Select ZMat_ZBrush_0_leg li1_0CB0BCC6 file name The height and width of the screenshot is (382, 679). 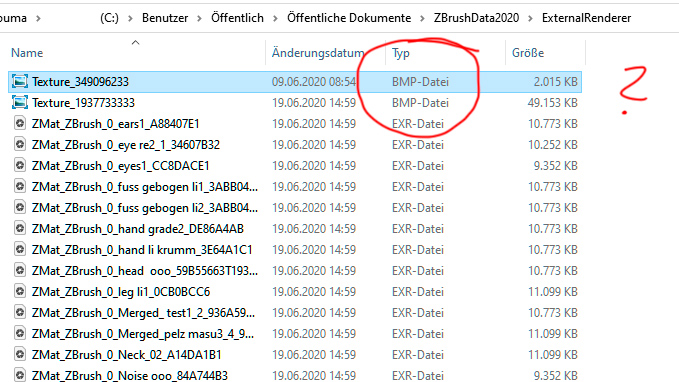click(121, 291)
